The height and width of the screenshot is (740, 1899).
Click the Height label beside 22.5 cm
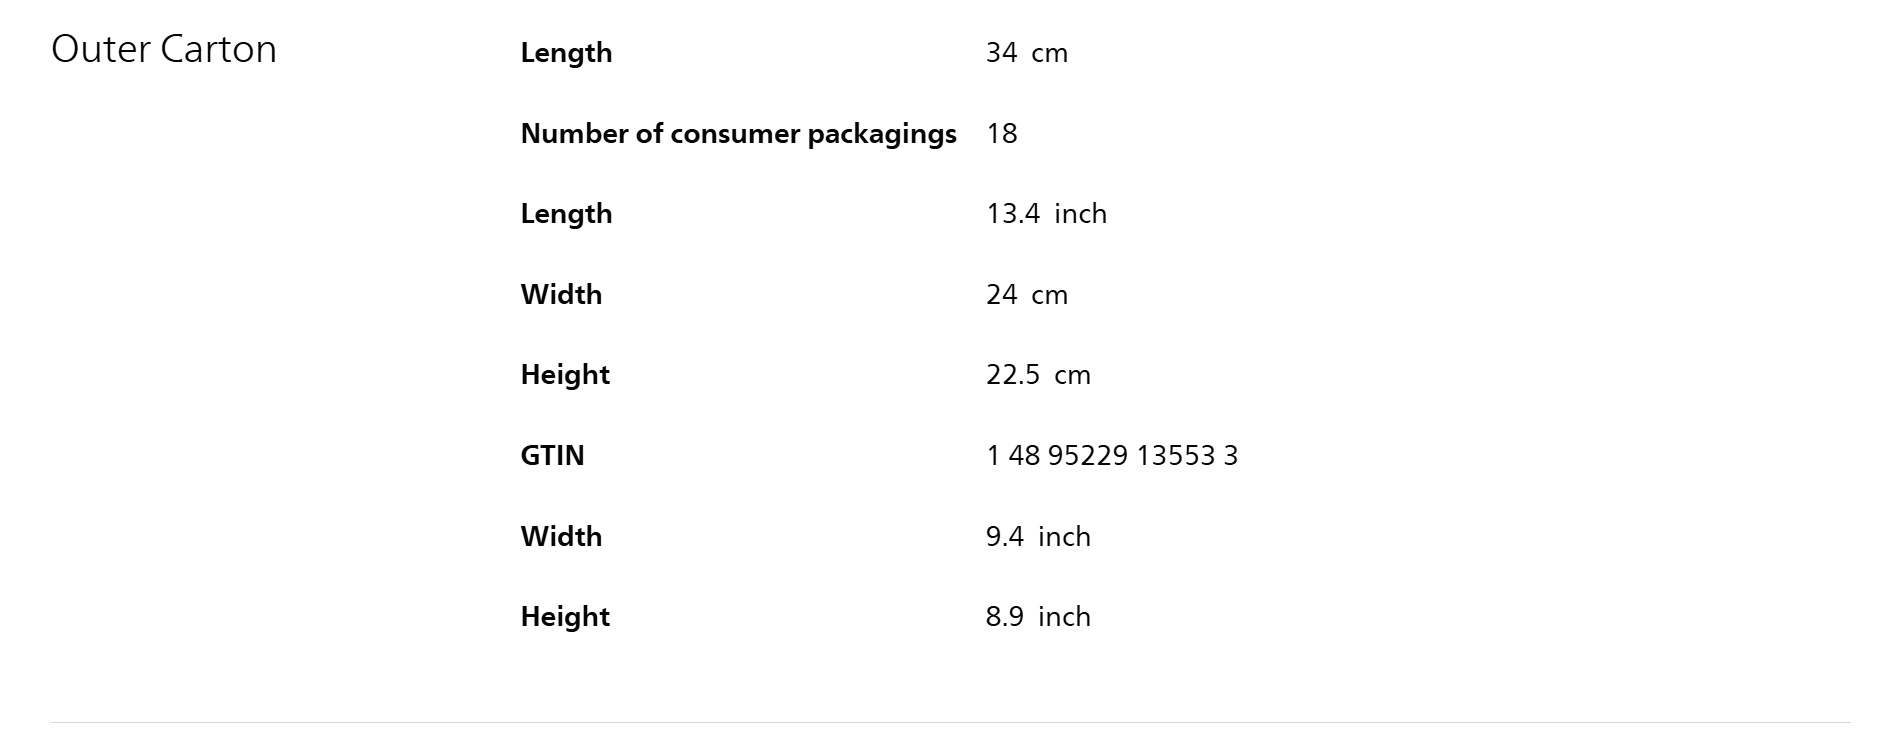click(565, 375)
